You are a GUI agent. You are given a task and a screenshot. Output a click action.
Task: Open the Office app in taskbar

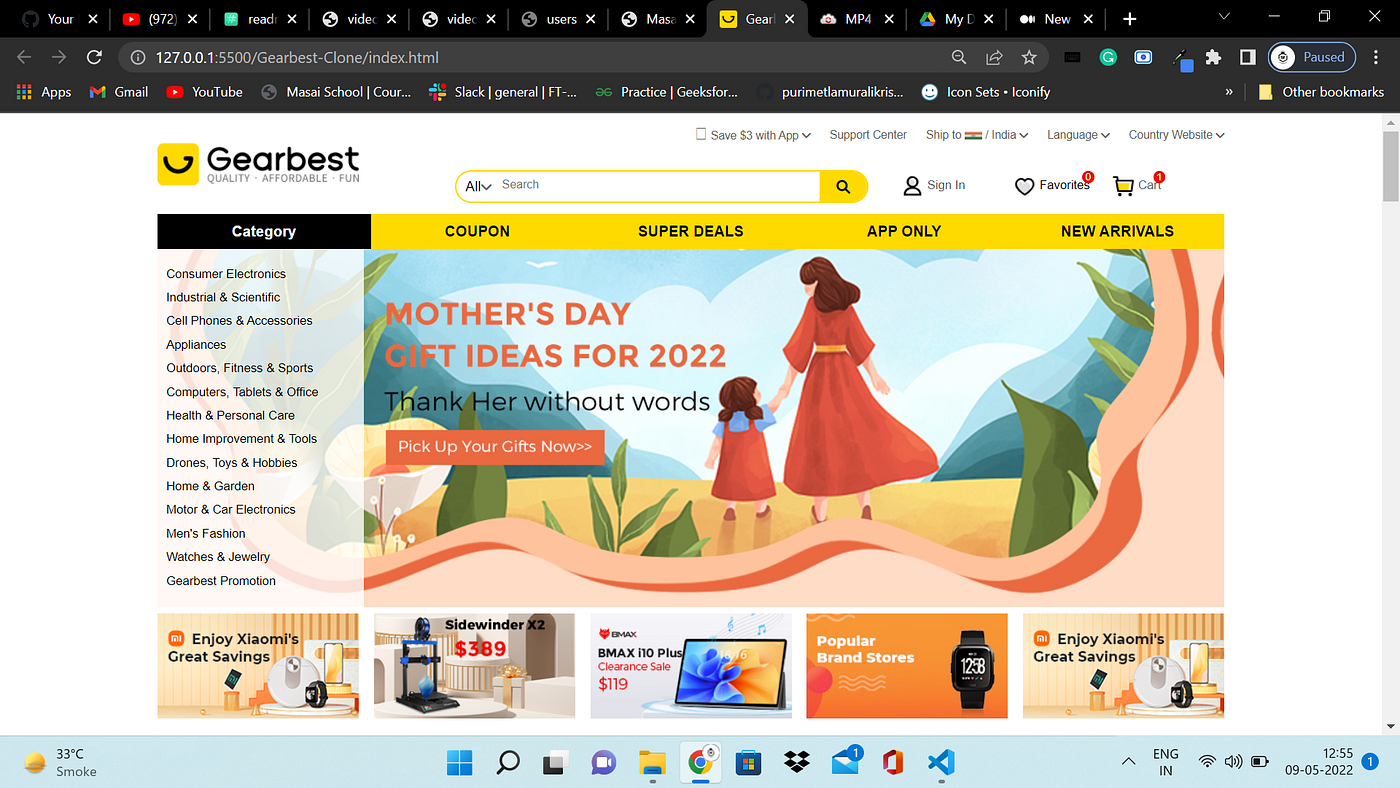pyautogui.click(x=893, y=763)
